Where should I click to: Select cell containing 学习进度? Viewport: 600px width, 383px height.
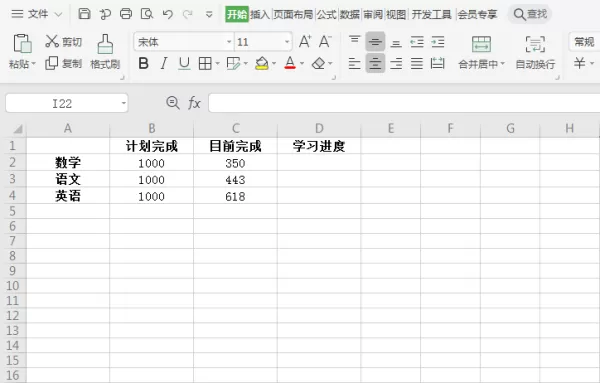[x=319, y=146]
